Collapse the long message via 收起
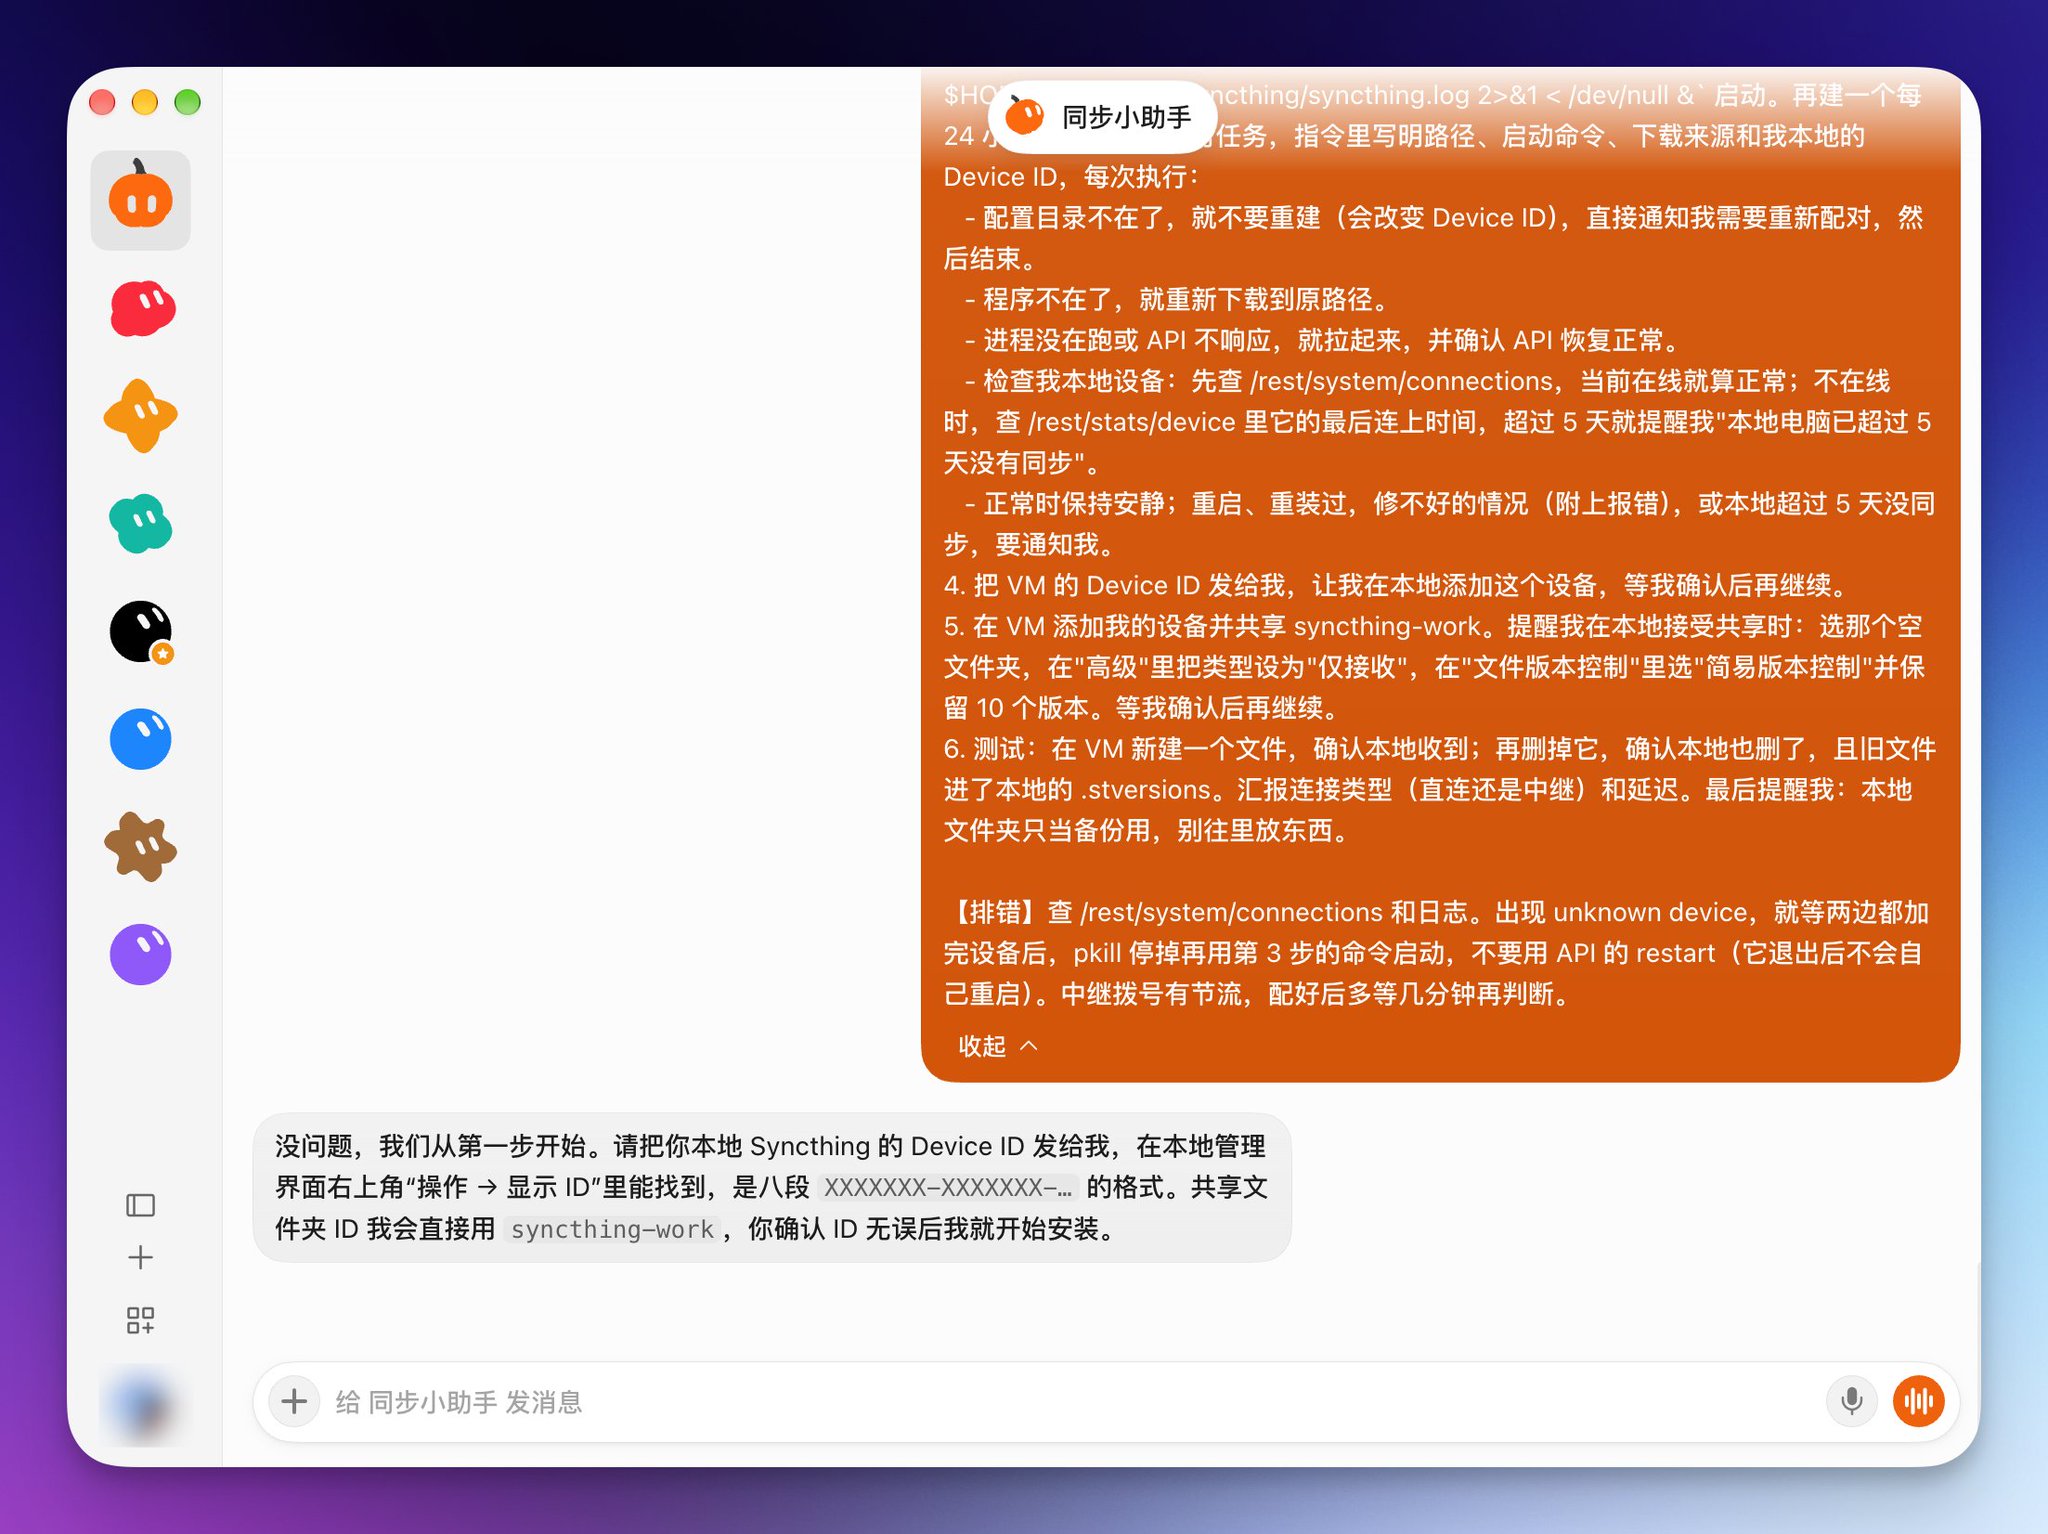 coord(998,1046)
